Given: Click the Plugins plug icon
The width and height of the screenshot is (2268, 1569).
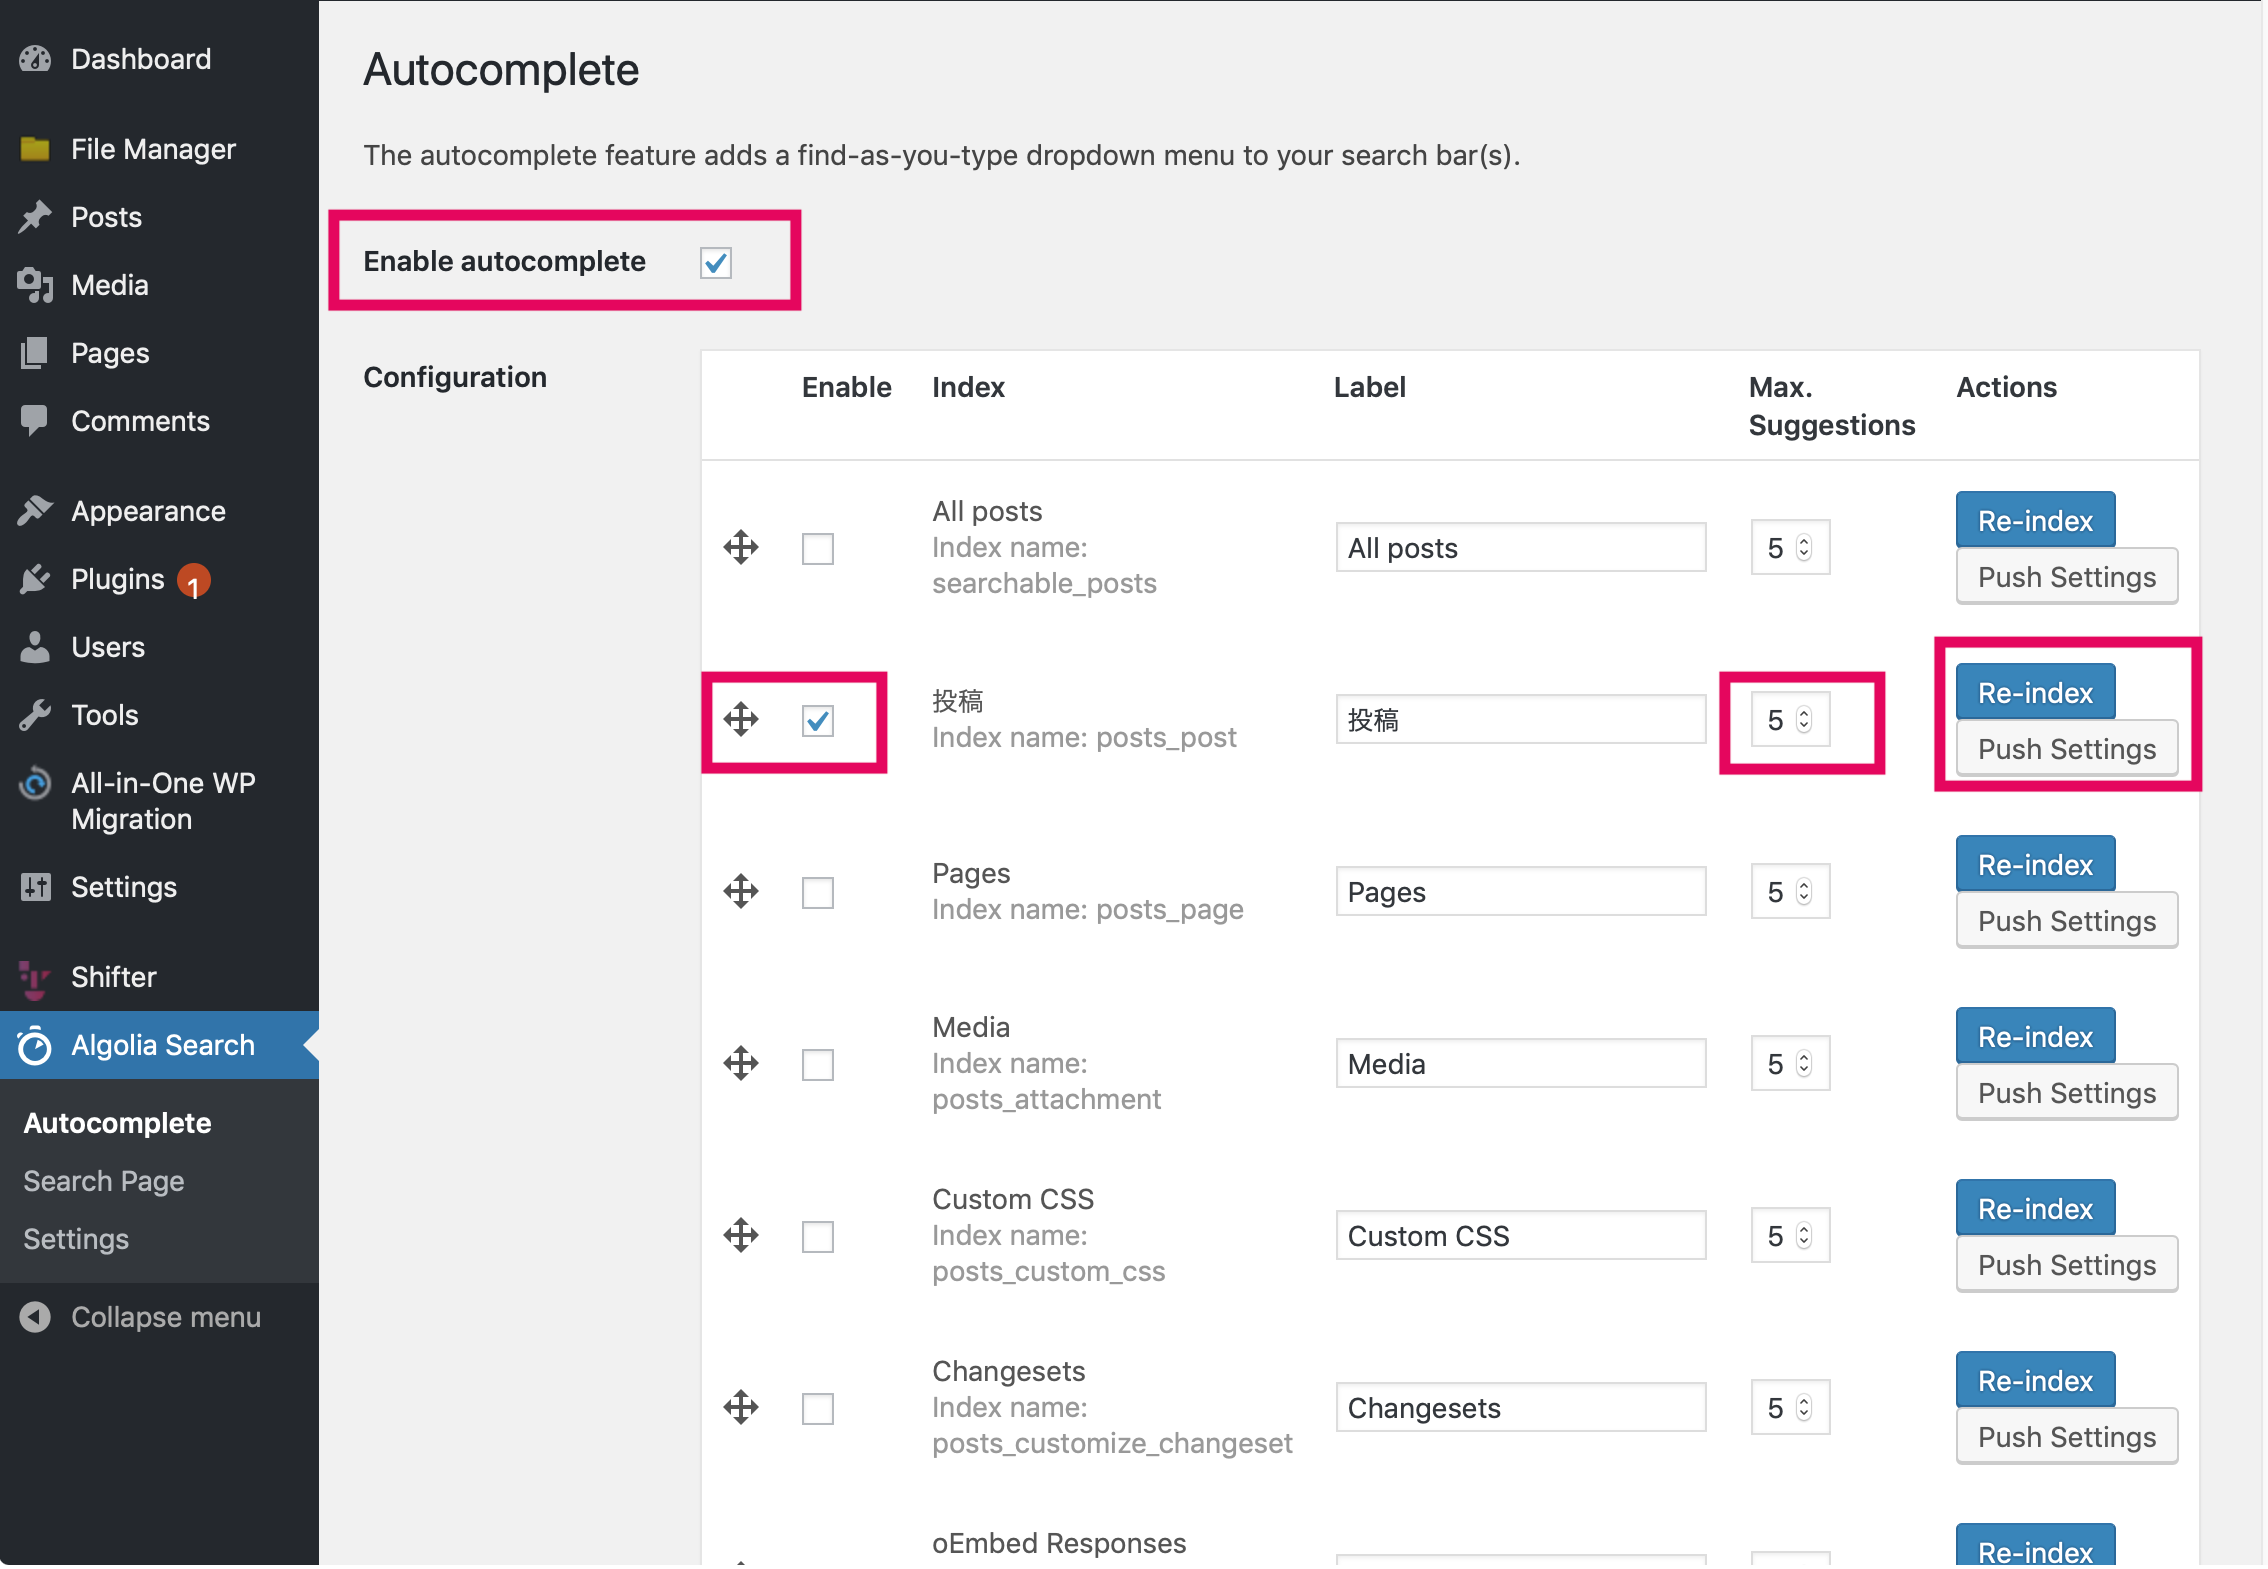Looking at the screenshot, I should [x=35, y=579].
